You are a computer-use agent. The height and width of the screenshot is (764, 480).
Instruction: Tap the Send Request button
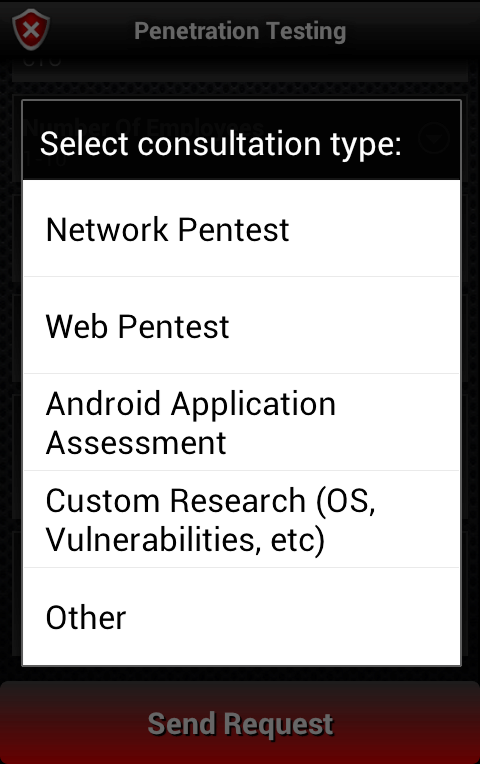coord(240,723)
